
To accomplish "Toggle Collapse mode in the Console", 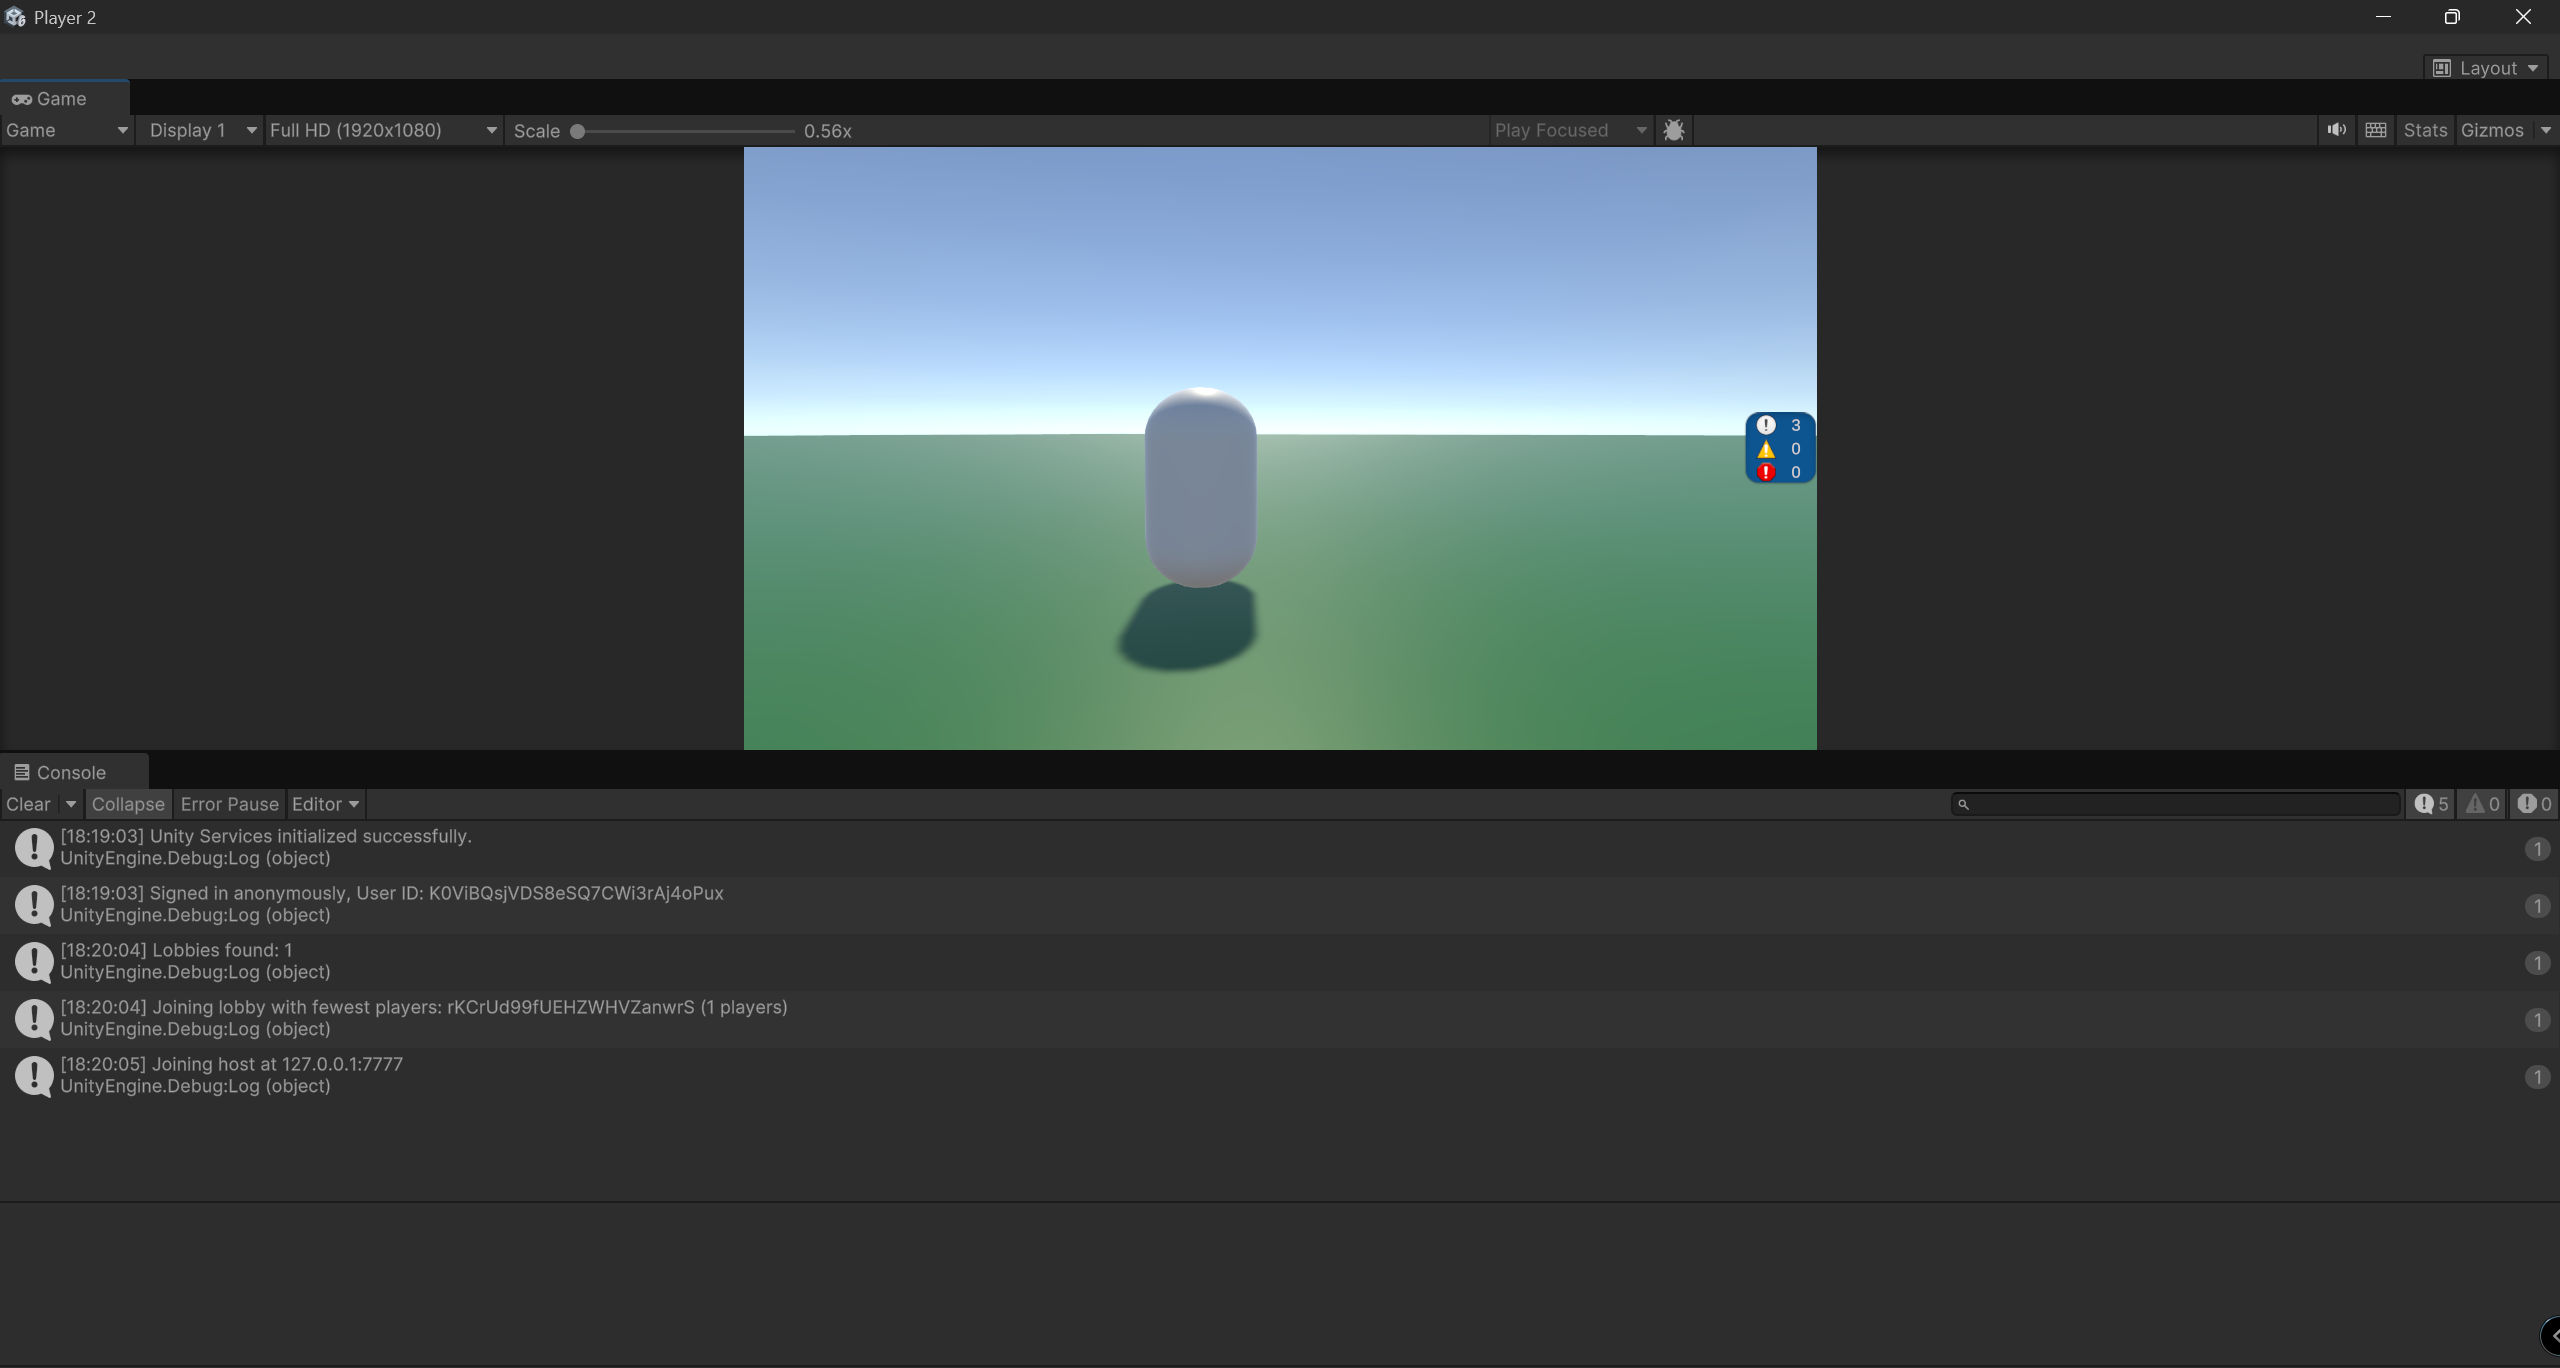I will tap(128, 804).
